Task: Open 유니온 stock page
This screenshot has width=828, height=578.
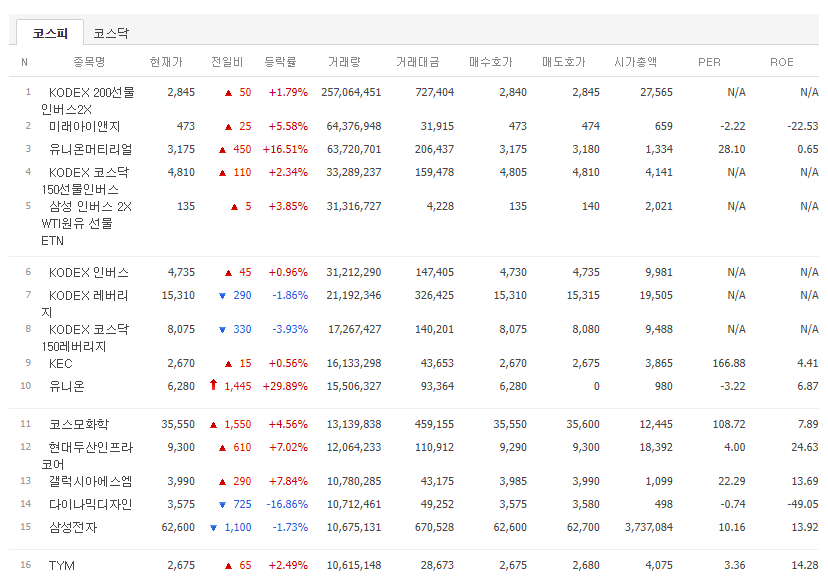Action: 67,386
